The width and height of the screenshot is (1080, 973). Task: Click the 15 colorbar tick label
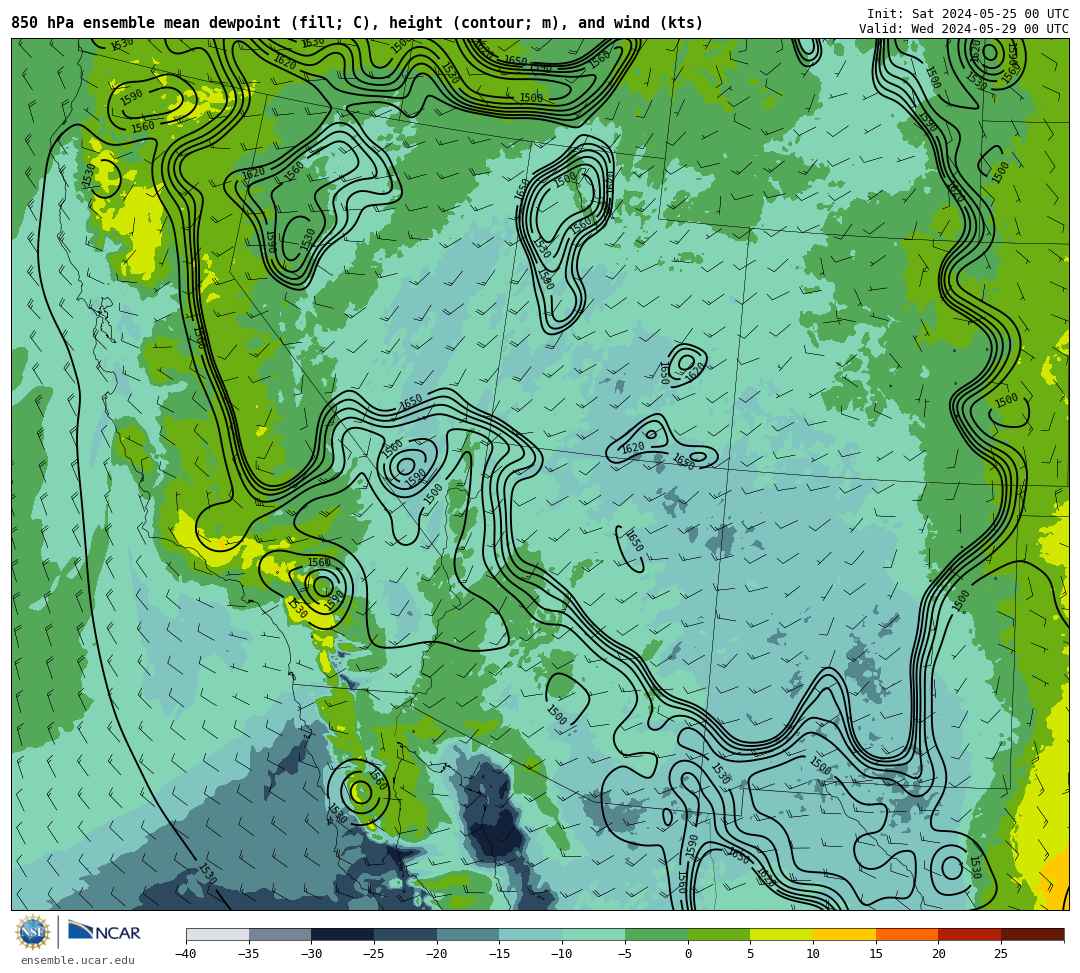tap(876, 954)
